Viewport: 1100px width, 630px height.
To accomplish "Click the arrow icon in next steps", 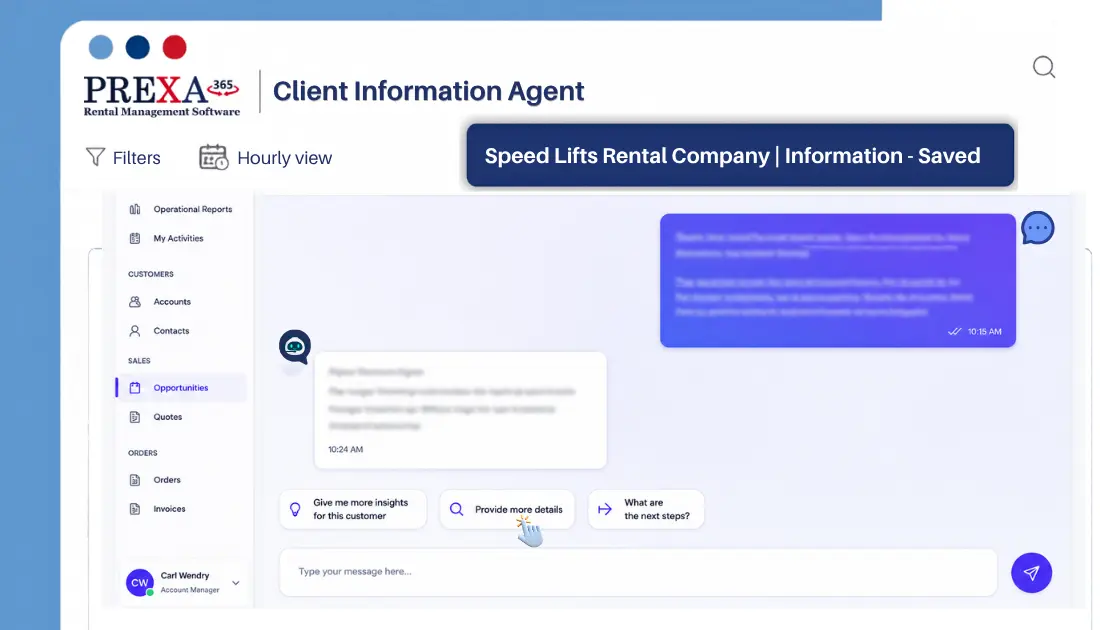I will 605,509.
